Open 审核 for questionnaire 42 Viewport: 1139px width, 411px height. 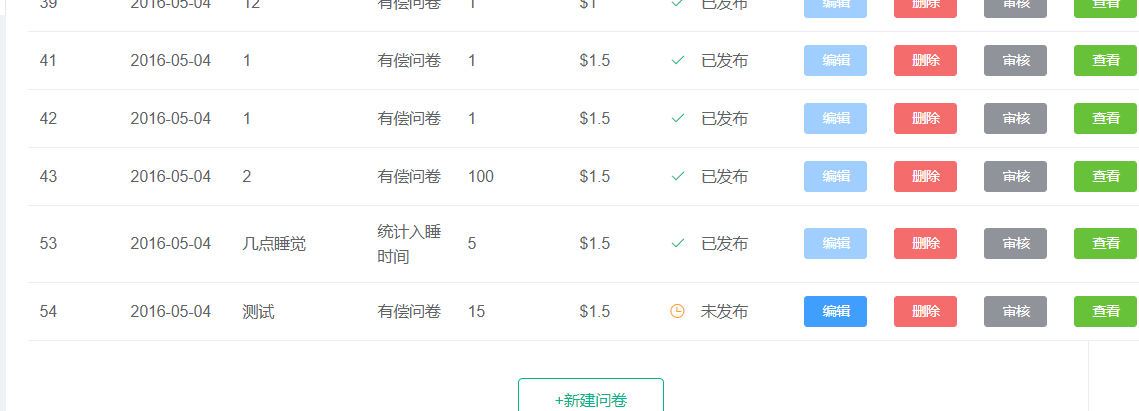coord(1015,119)
